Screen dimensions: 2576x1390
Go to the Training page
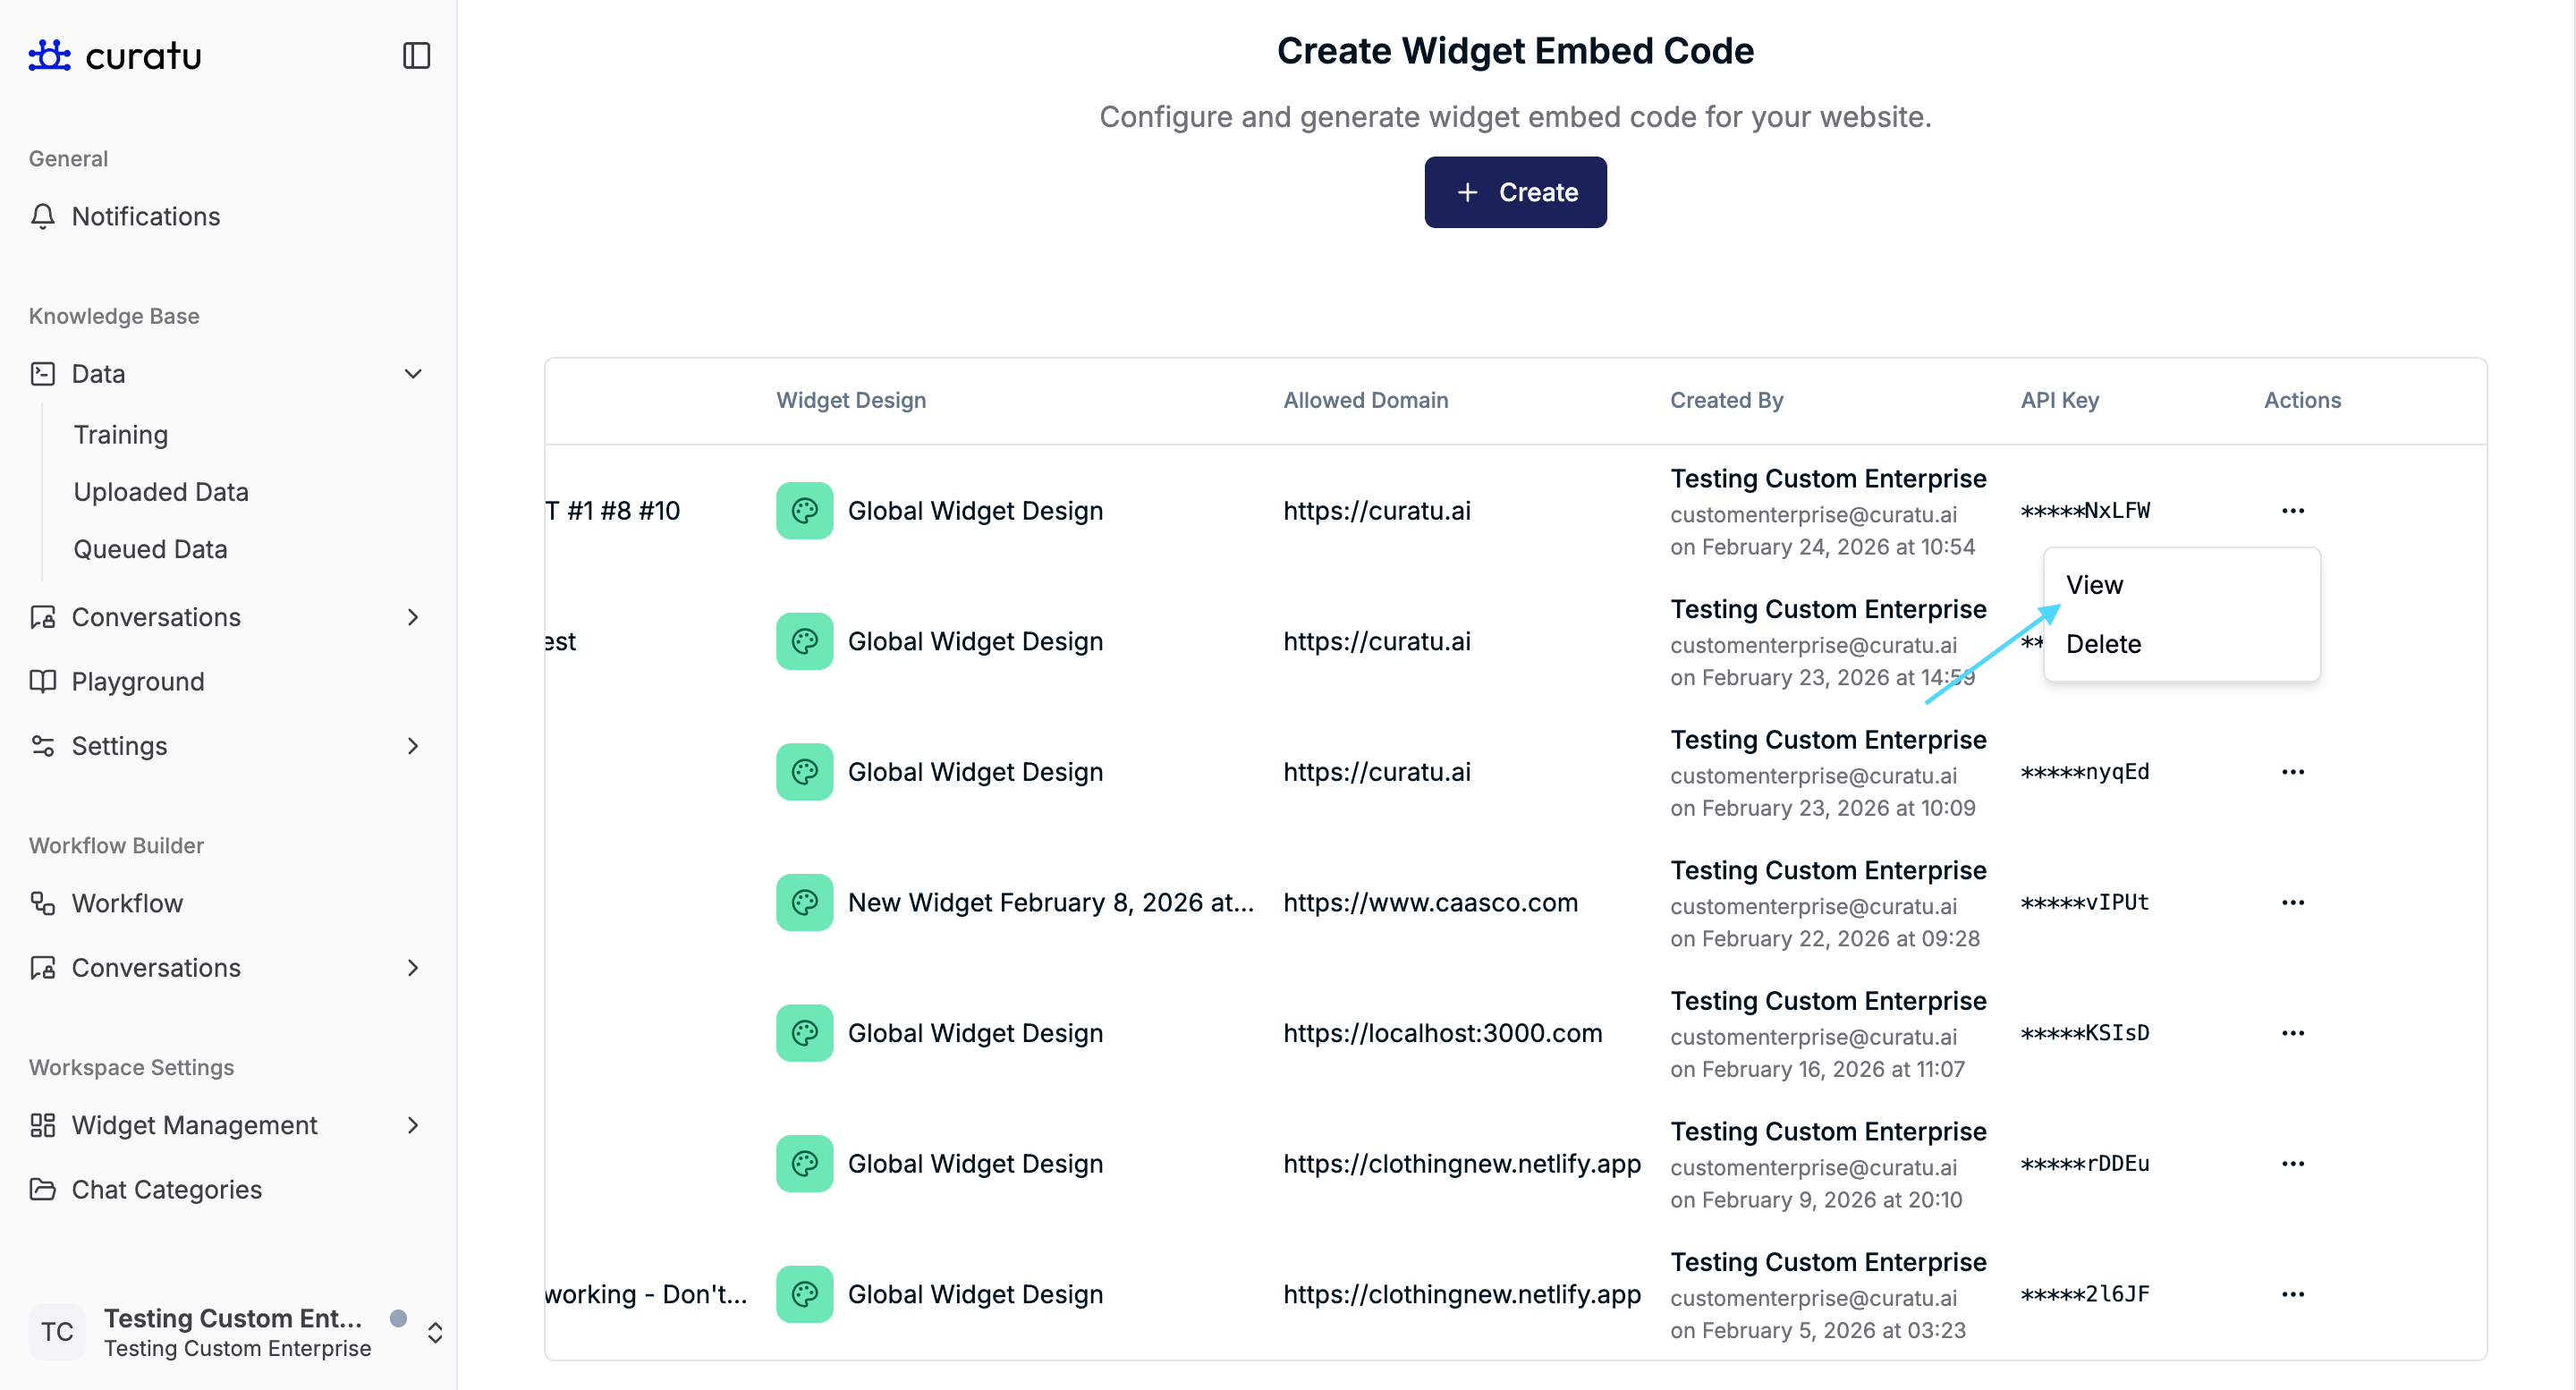121,435
